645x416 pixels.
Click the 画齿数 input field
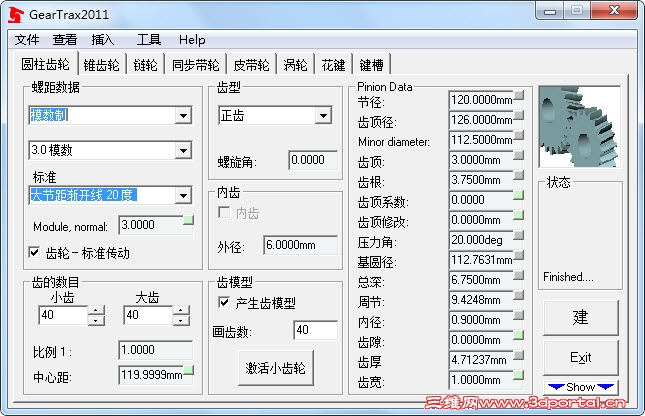pos(316,330)
